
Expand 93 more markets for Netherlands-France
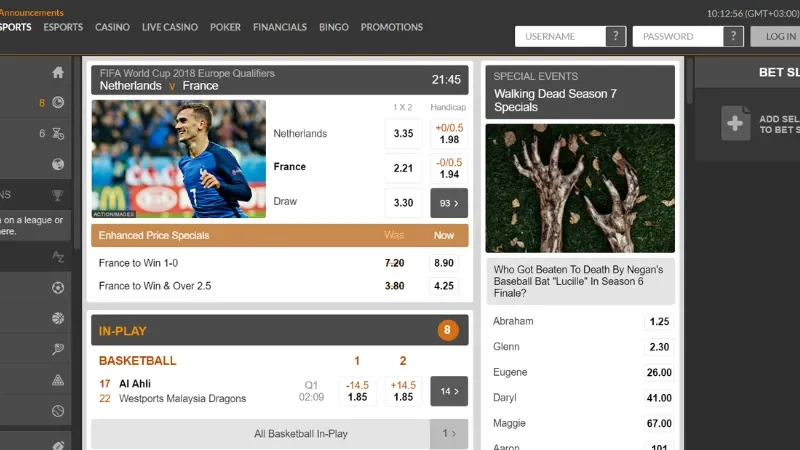tap(449, 203)
